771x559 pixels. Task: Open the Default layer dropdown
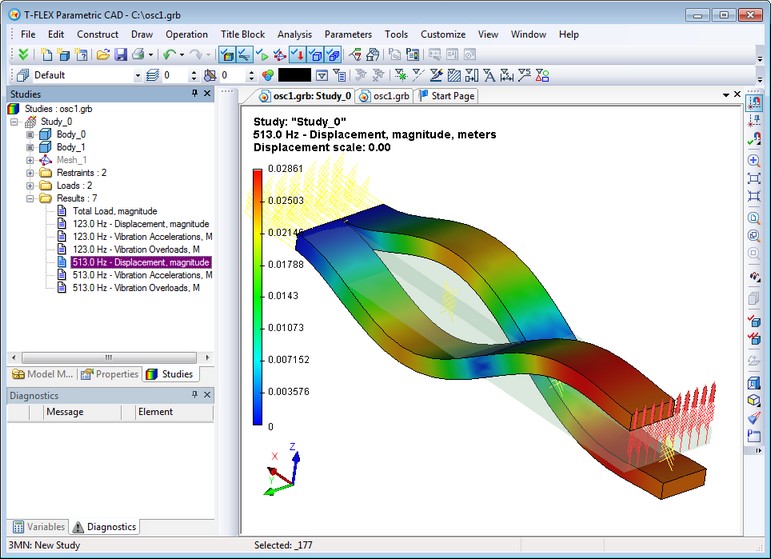[x=138, y=75]
